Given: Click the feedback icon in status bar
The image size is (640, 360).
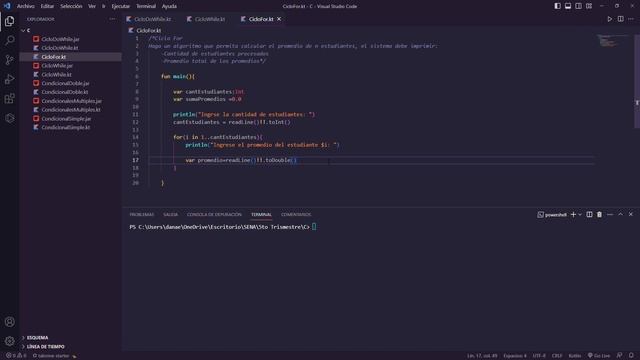Looking at the screenshot, I should tap(620, 356).
